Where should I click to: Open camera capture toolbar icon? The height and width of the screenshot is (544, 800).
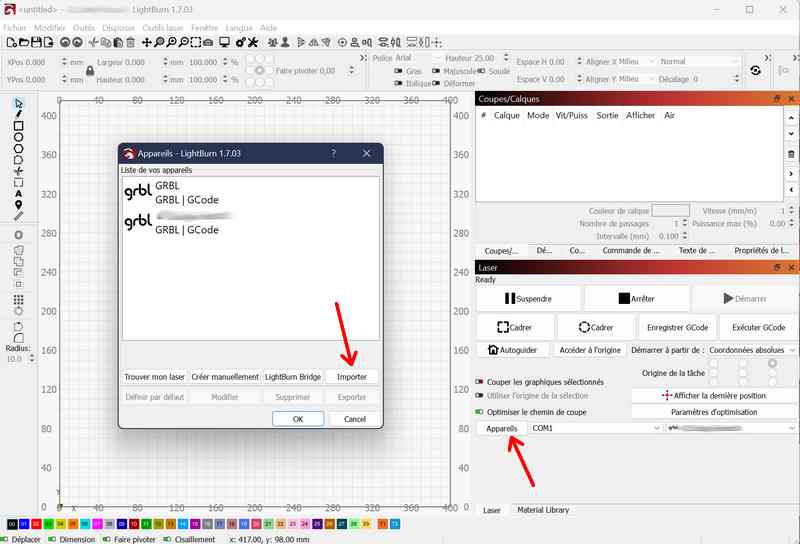point(208,42)
